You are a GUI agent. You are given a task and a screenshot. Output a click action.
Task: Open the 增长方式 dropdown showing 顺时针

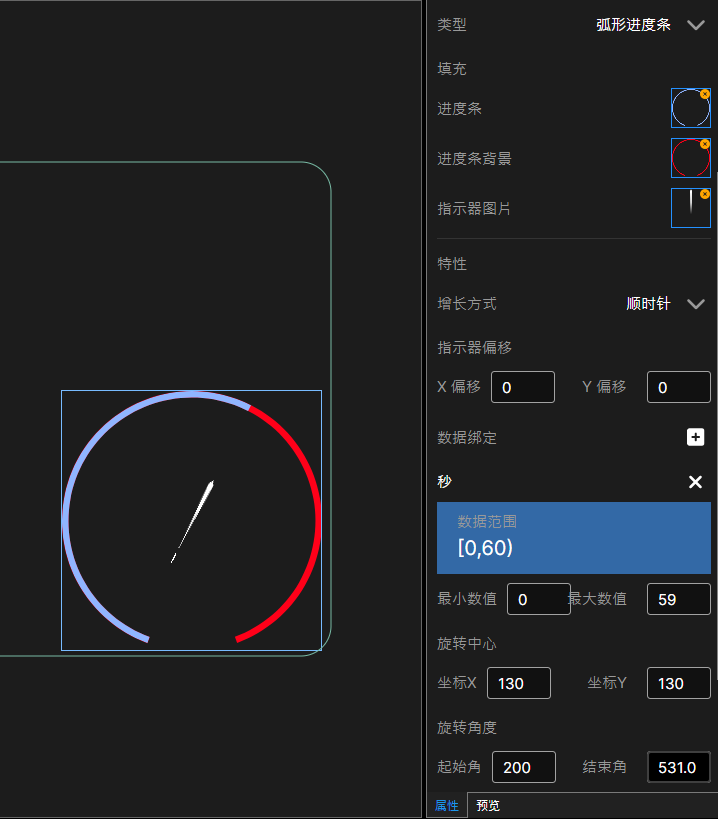[665, 303]
